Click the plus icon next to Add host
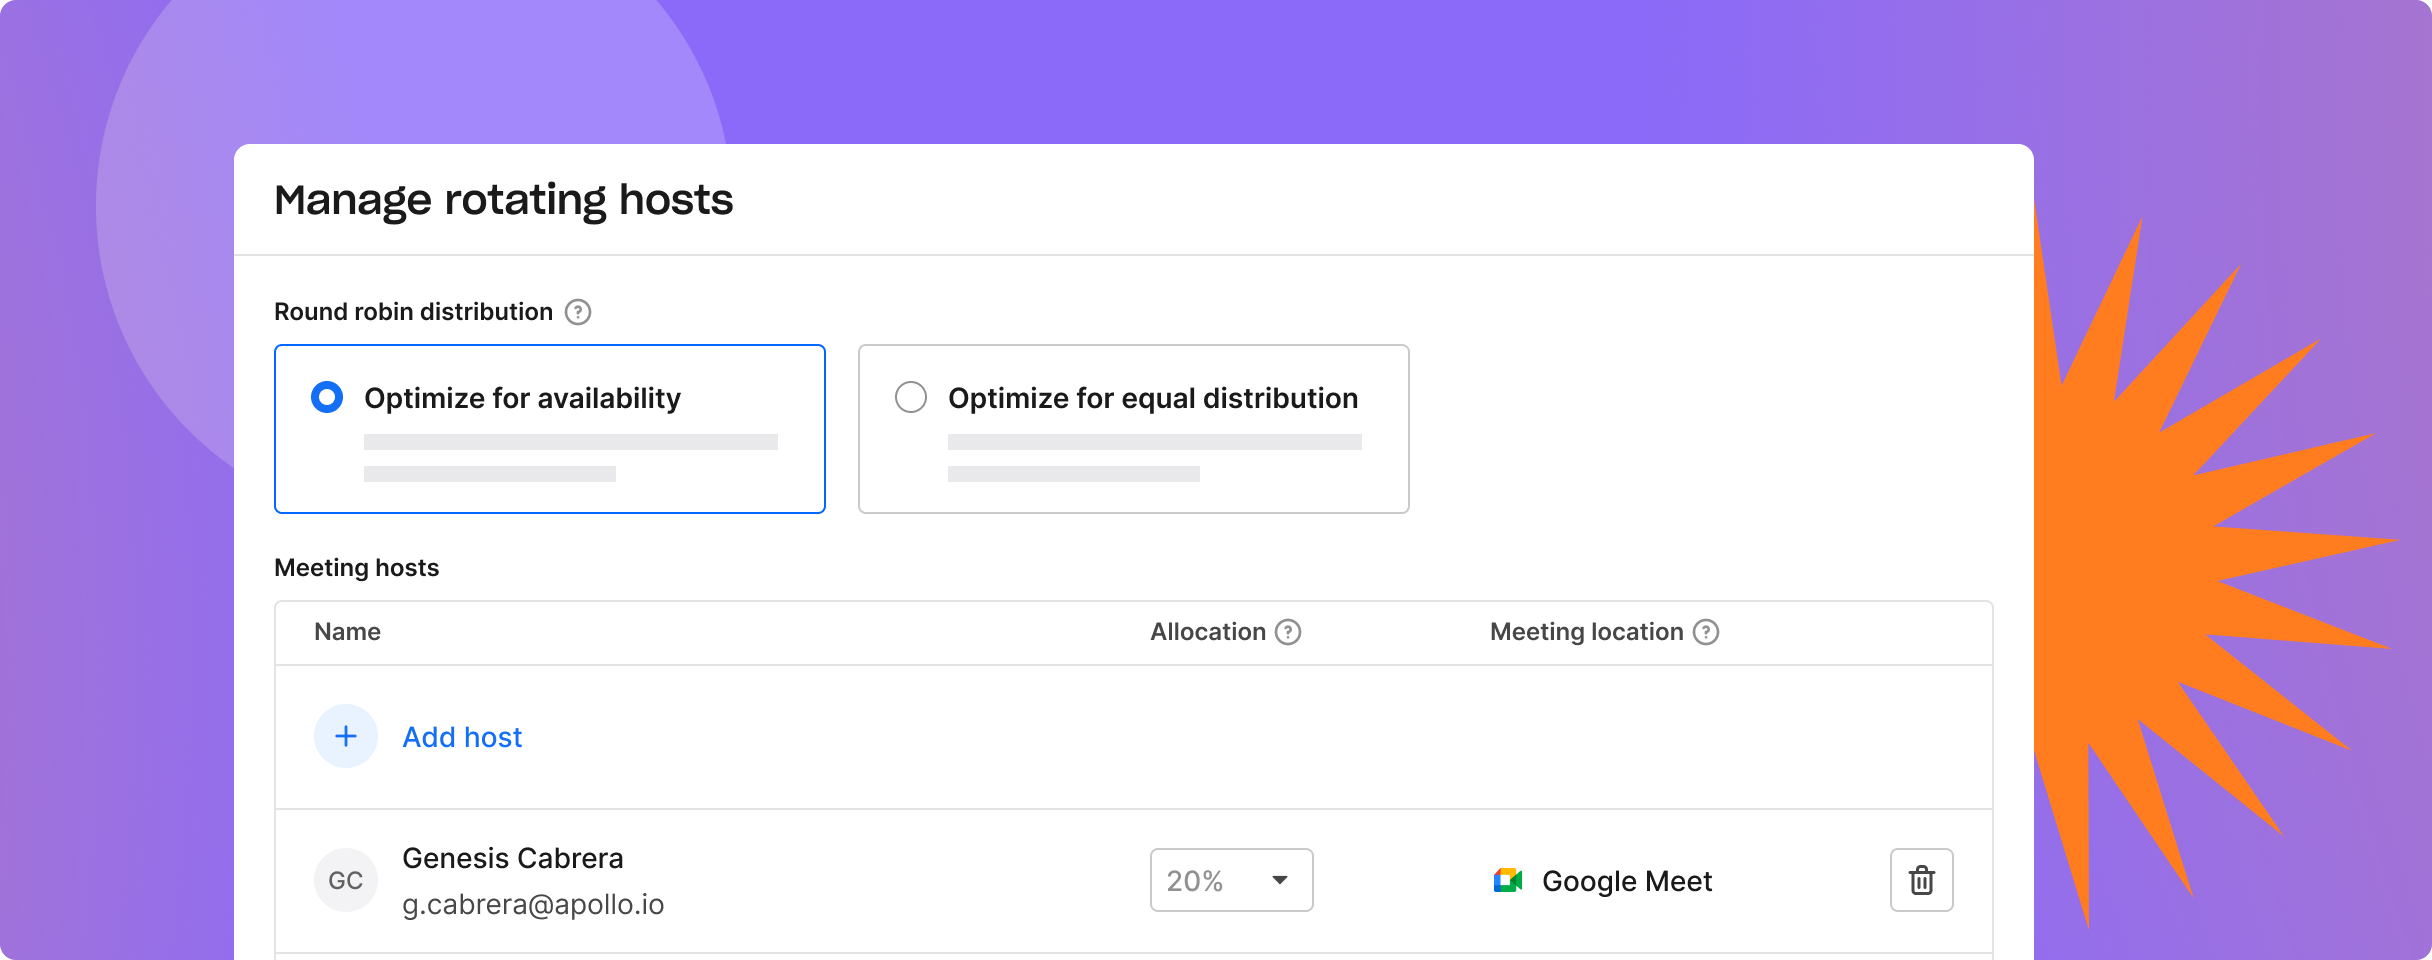This screenshot has width=2432, height=960. pos(346,736)
